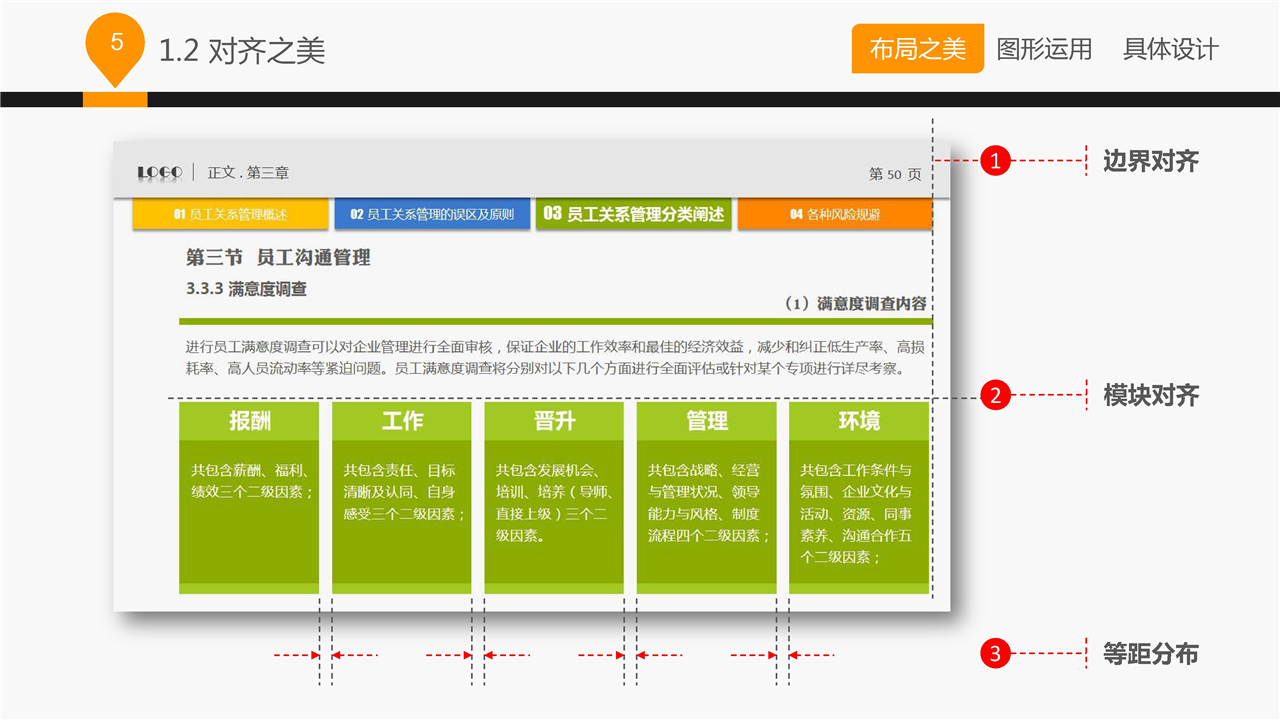
Task: Click the orange slide number 5 badge
Action: tap(117, 44)
